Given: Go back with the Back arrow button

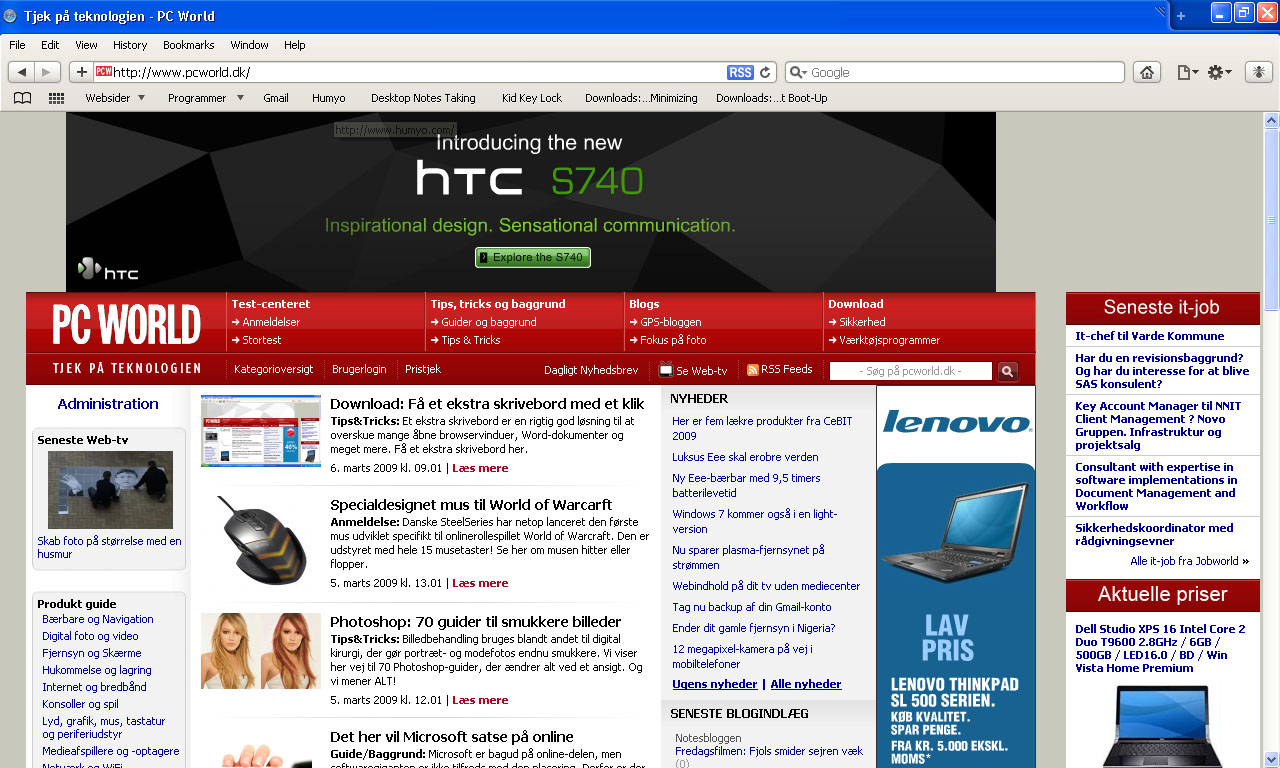Looking at the screenshot, I should (21, 72).
